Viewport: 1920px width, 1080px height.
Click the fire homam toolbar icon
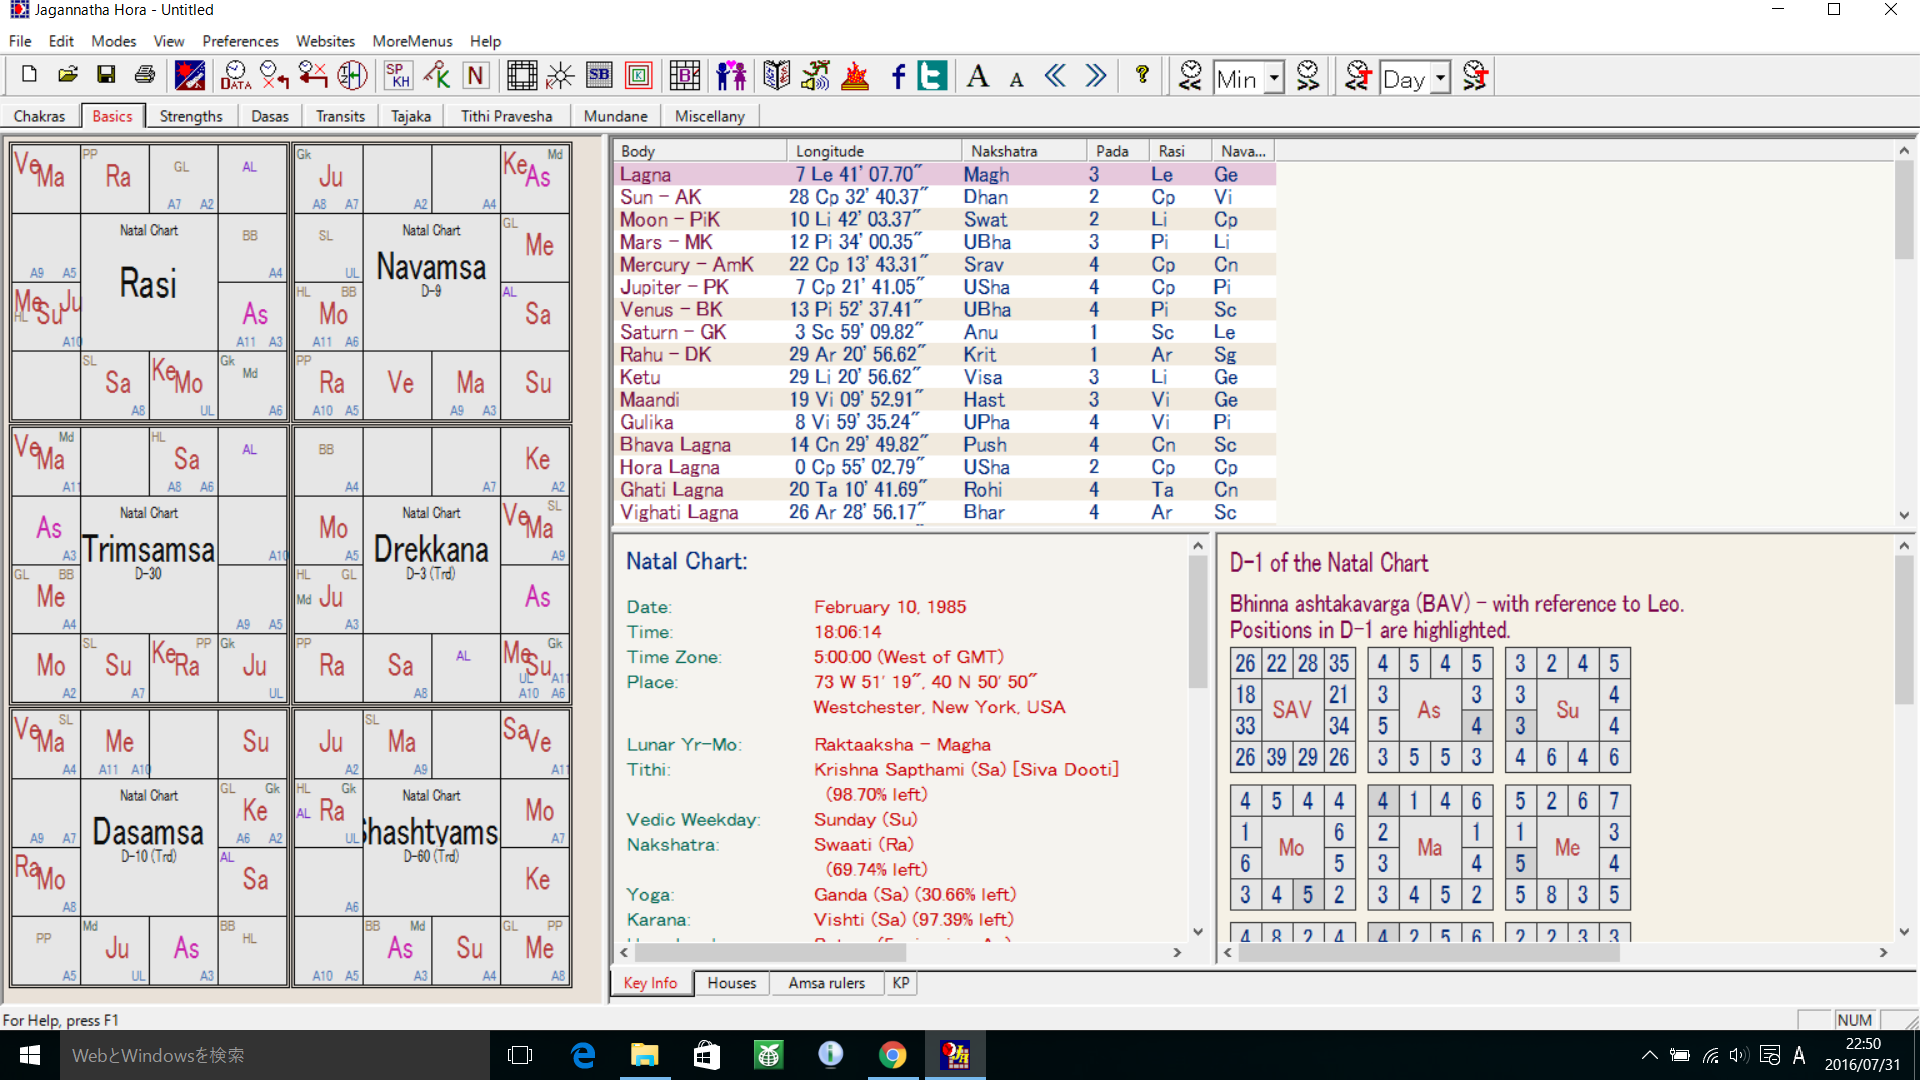point(855,76)
